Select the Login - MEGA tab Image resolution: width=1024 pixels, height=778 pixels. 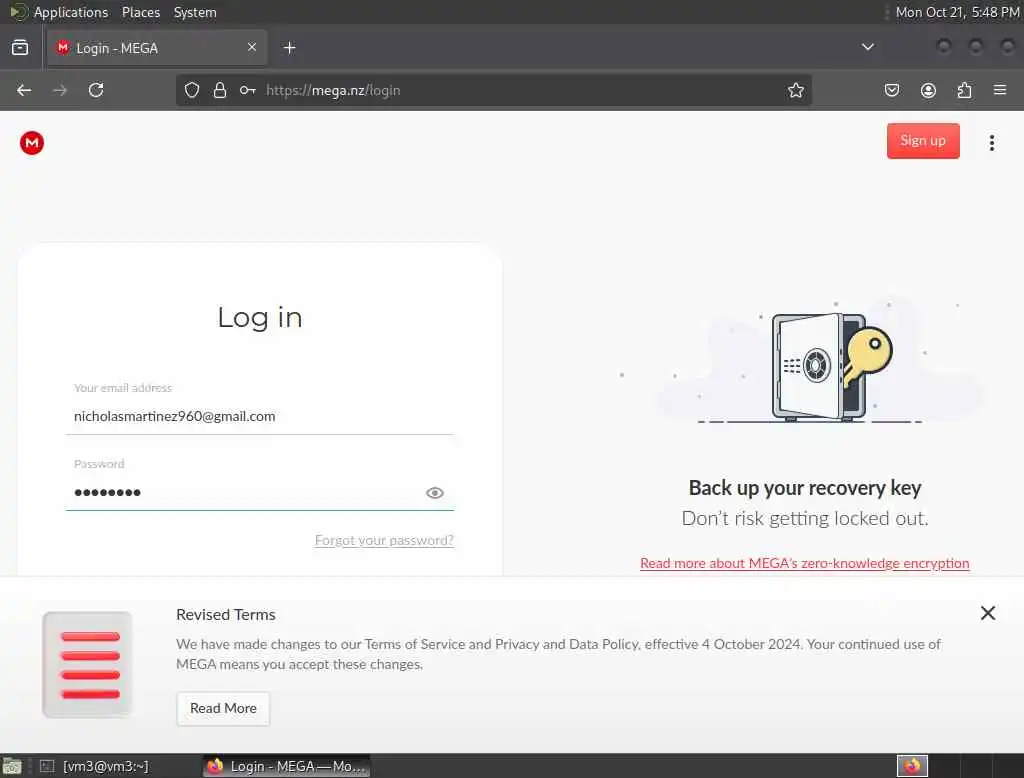157,48
